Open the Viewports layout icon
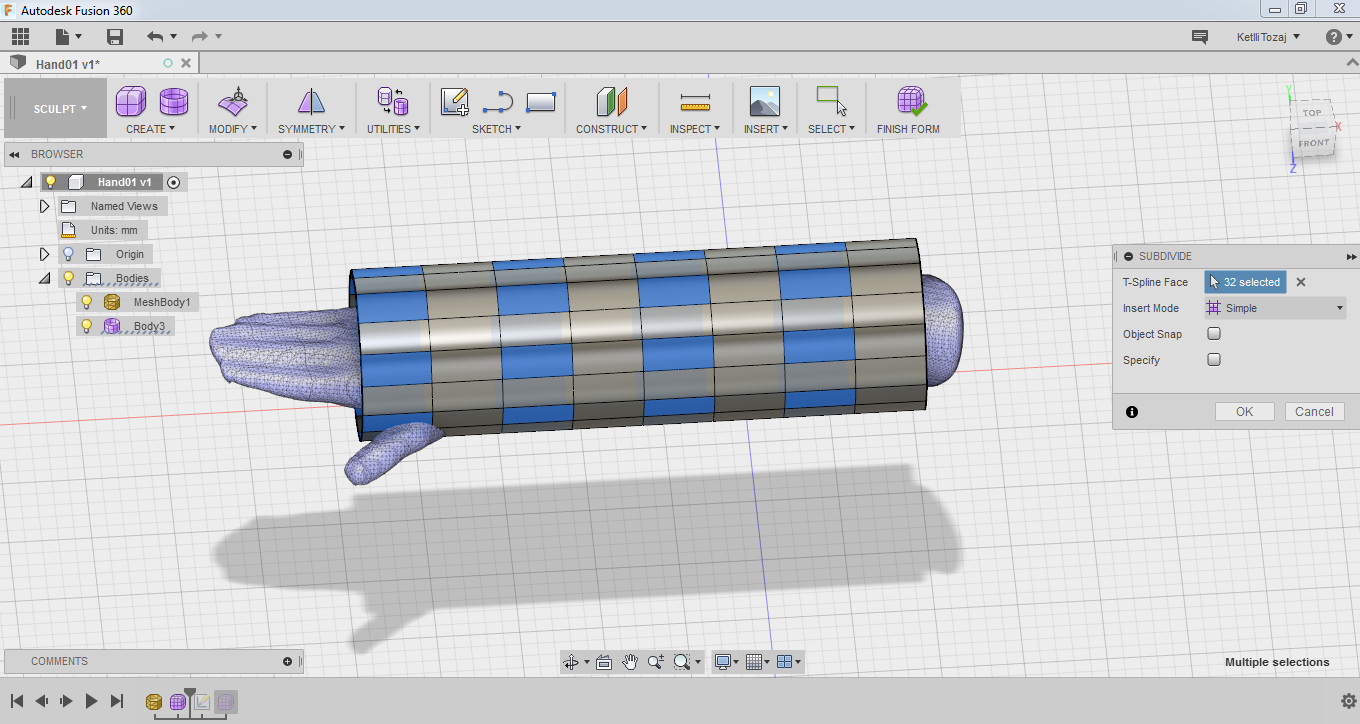Image resolution: width=1360 pixels, height=724 pixels. coord(785,662)
